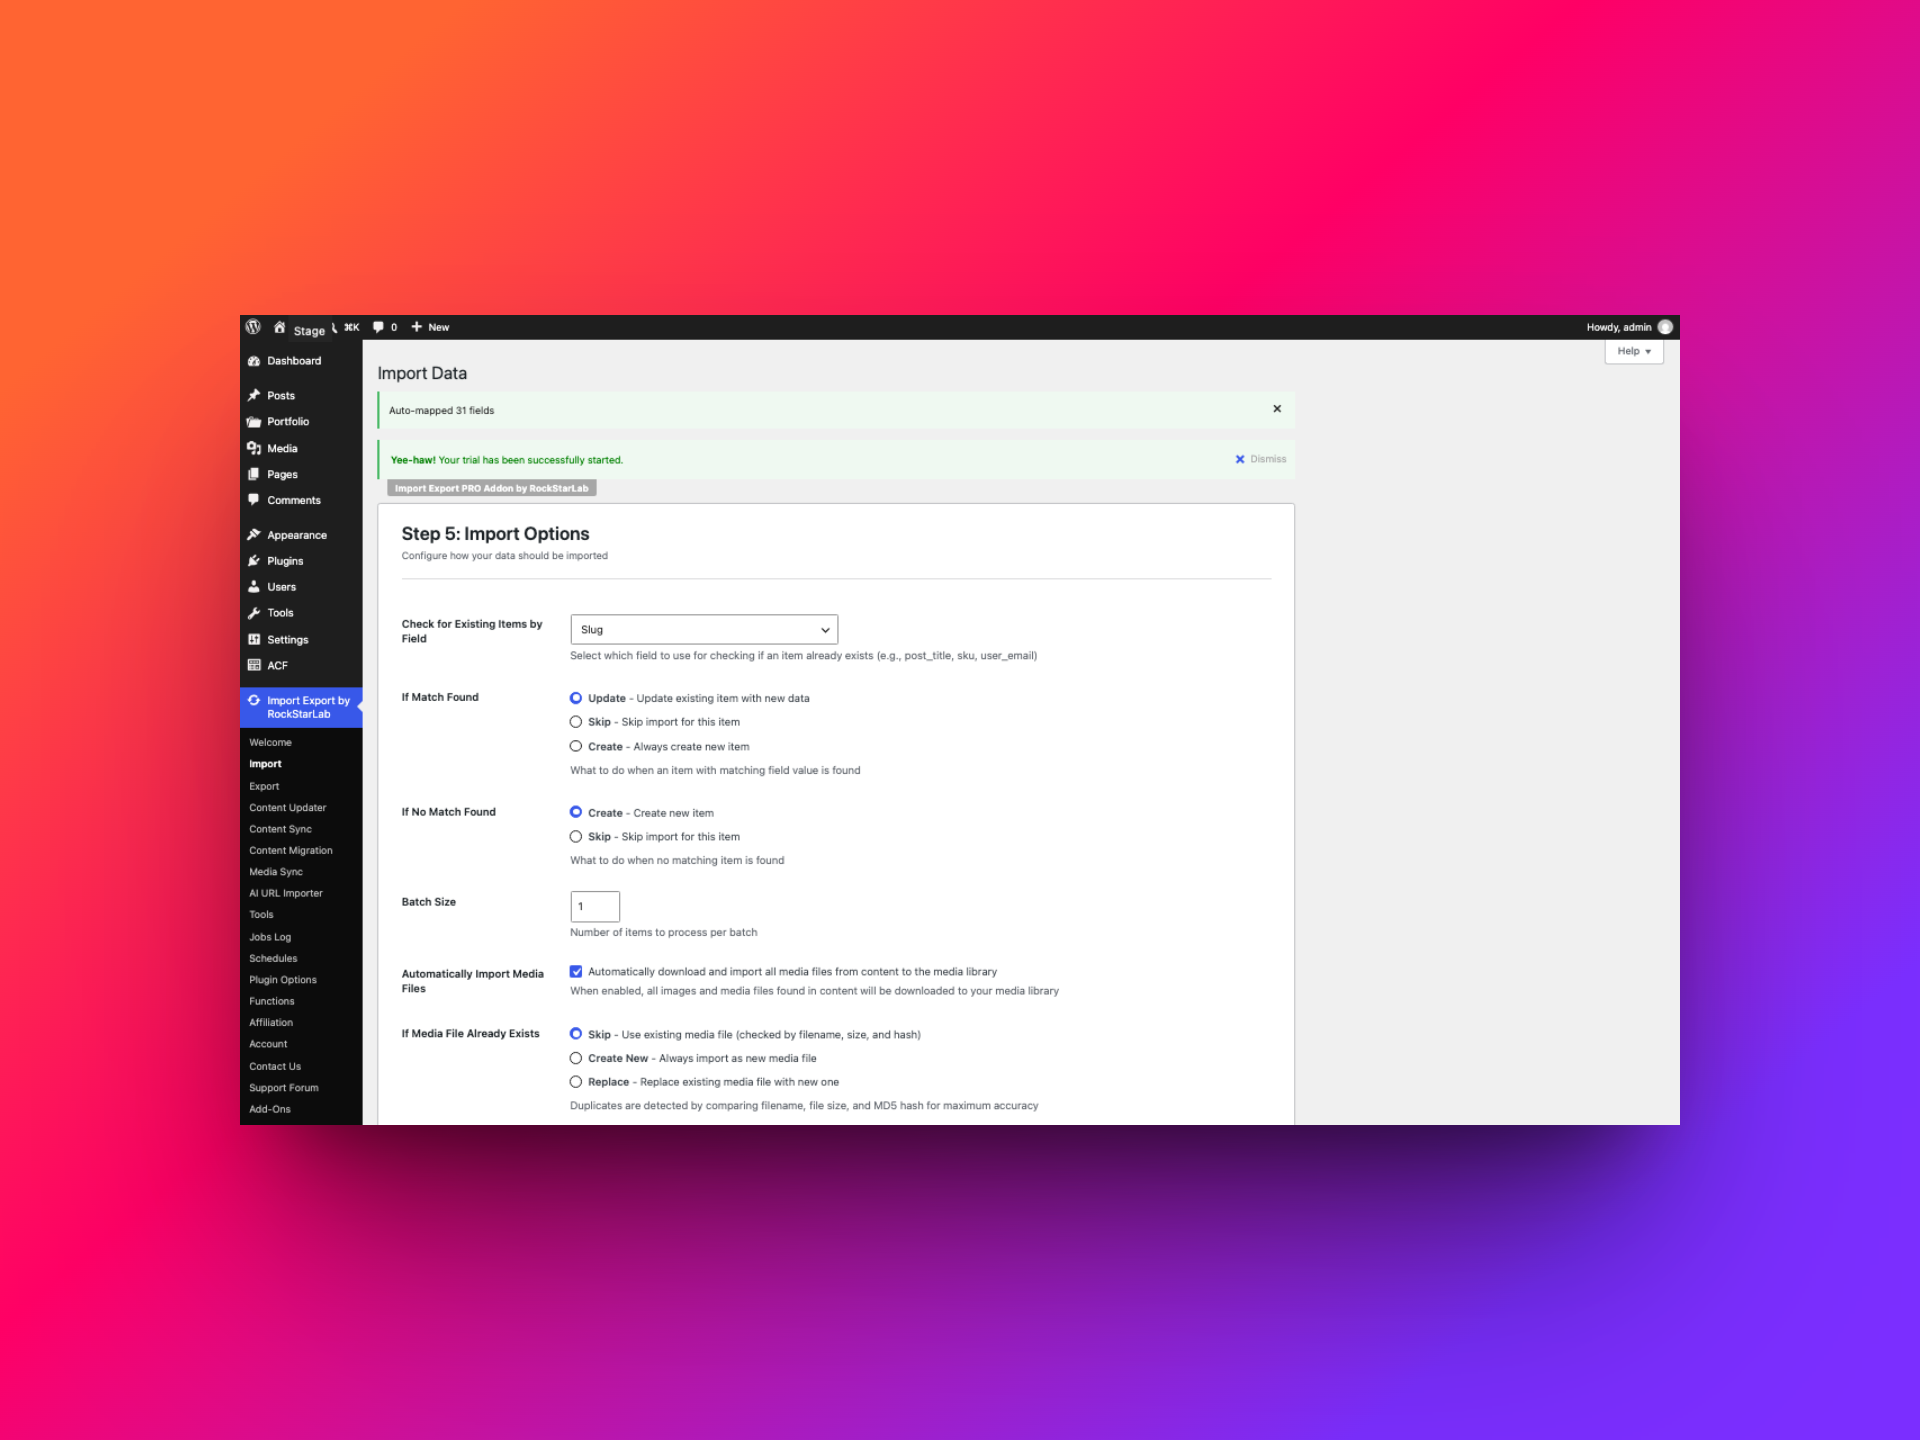Open Media Sync submenu item
The height and width of the screenshot is (1440, 1920).
pos(276,872)
